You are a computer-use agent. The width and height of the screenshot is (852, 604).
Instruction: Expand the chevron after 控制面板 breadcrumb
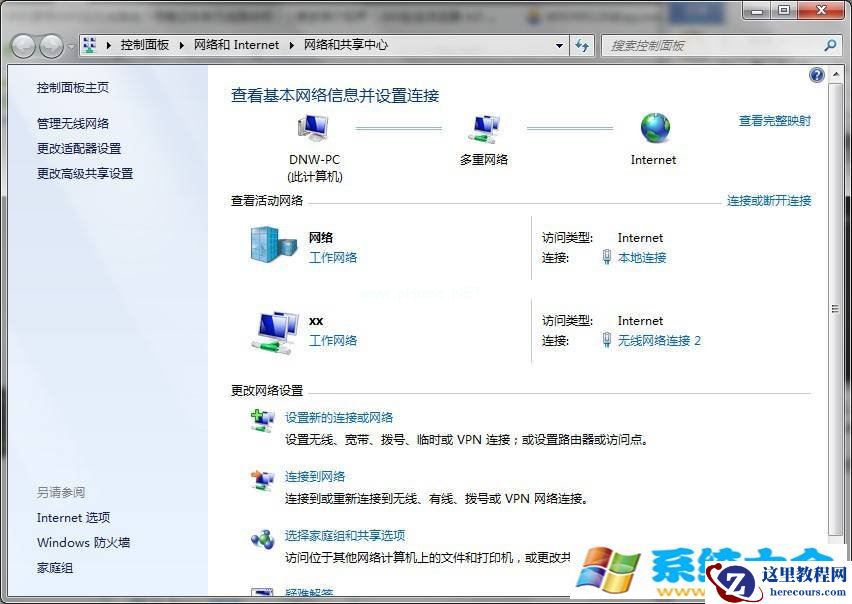tap(183, 45)
